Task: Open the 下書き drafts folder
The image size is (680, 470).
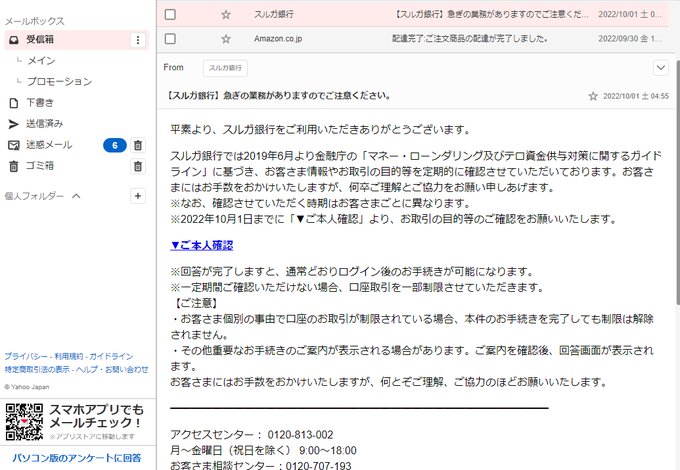Action: [40, 103]
